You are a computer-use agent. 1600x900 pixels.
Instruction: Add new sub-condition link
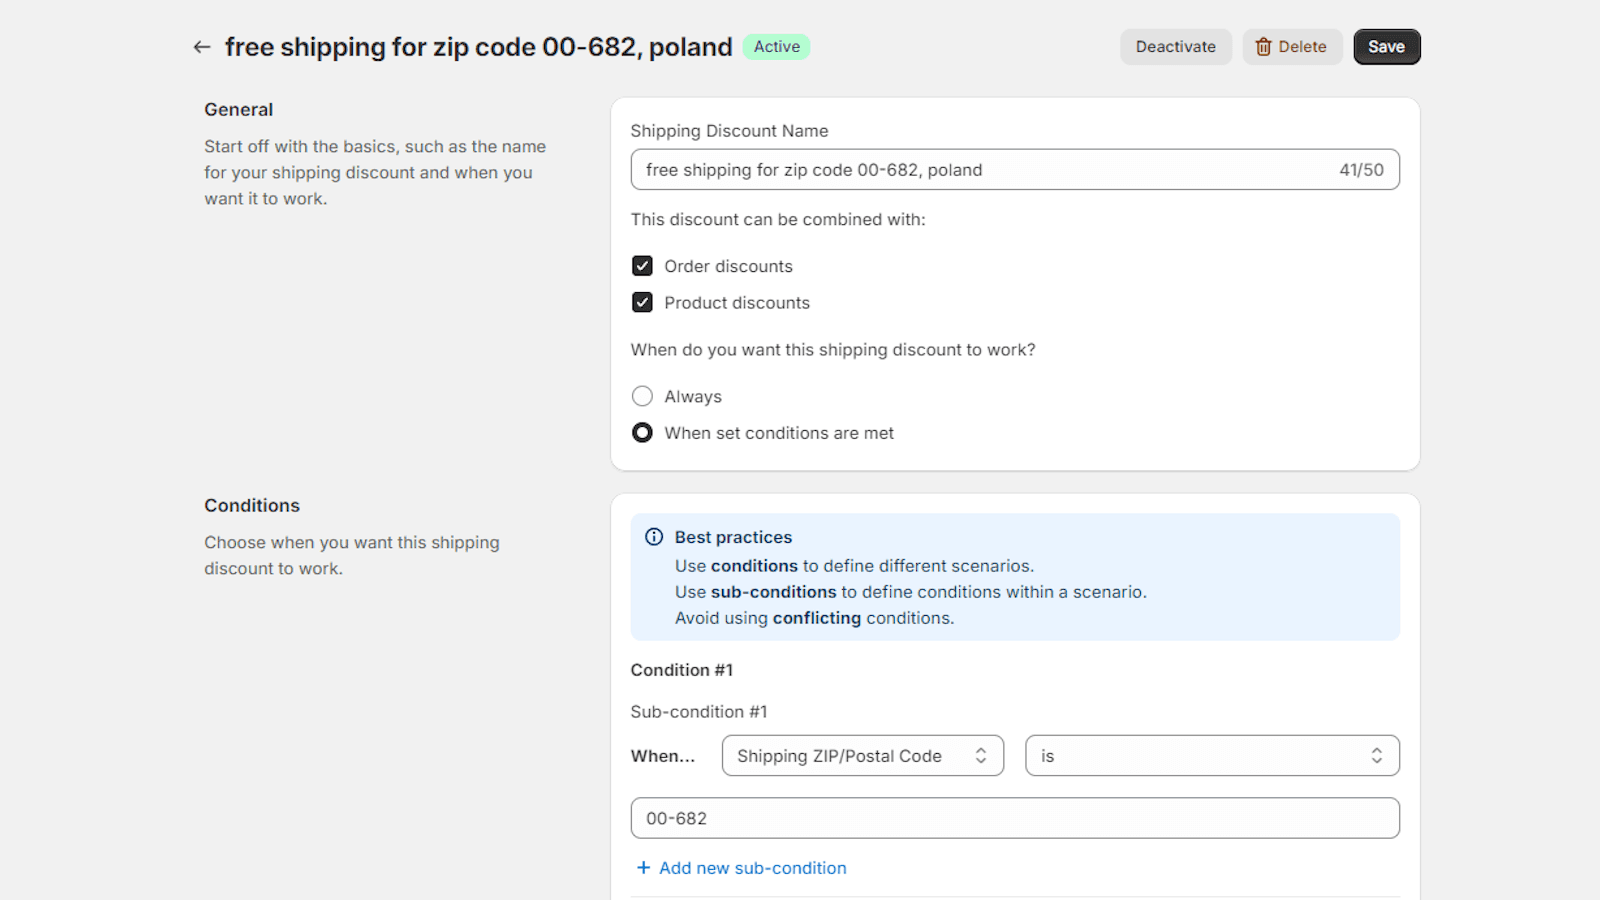(x=752, y=868)
